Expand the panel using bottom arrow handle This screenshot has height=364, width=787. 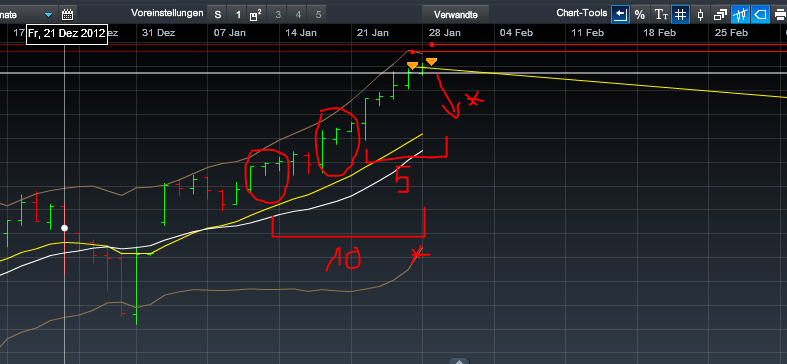pos(459,360)
